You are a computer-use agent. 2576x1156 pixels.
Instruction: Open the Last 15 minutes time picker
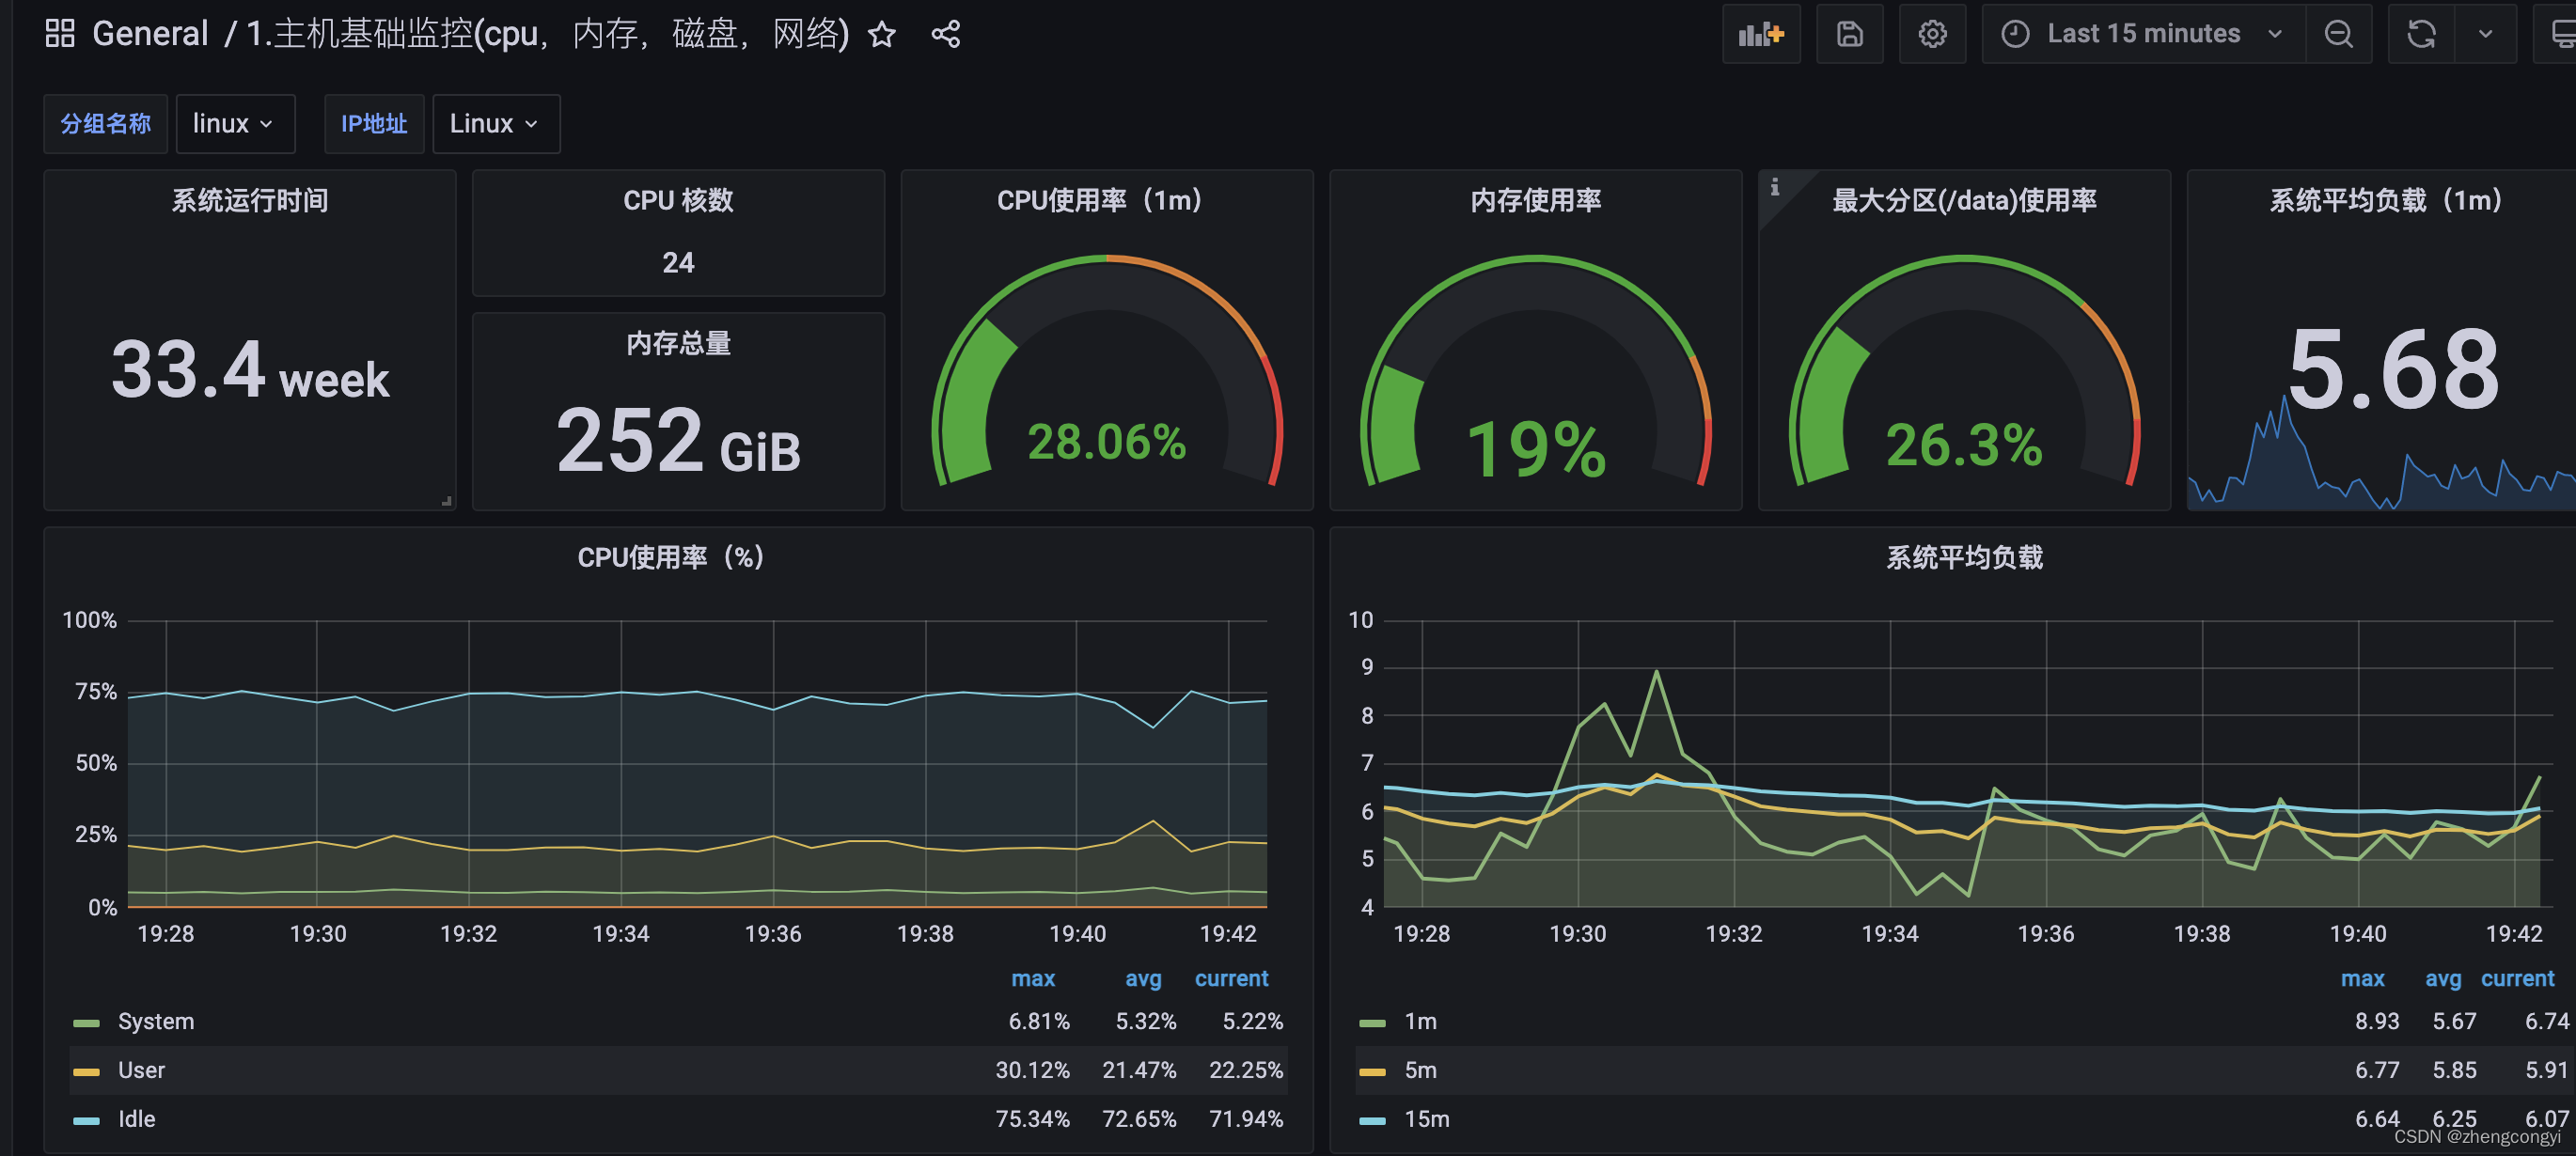(2143, 34)
